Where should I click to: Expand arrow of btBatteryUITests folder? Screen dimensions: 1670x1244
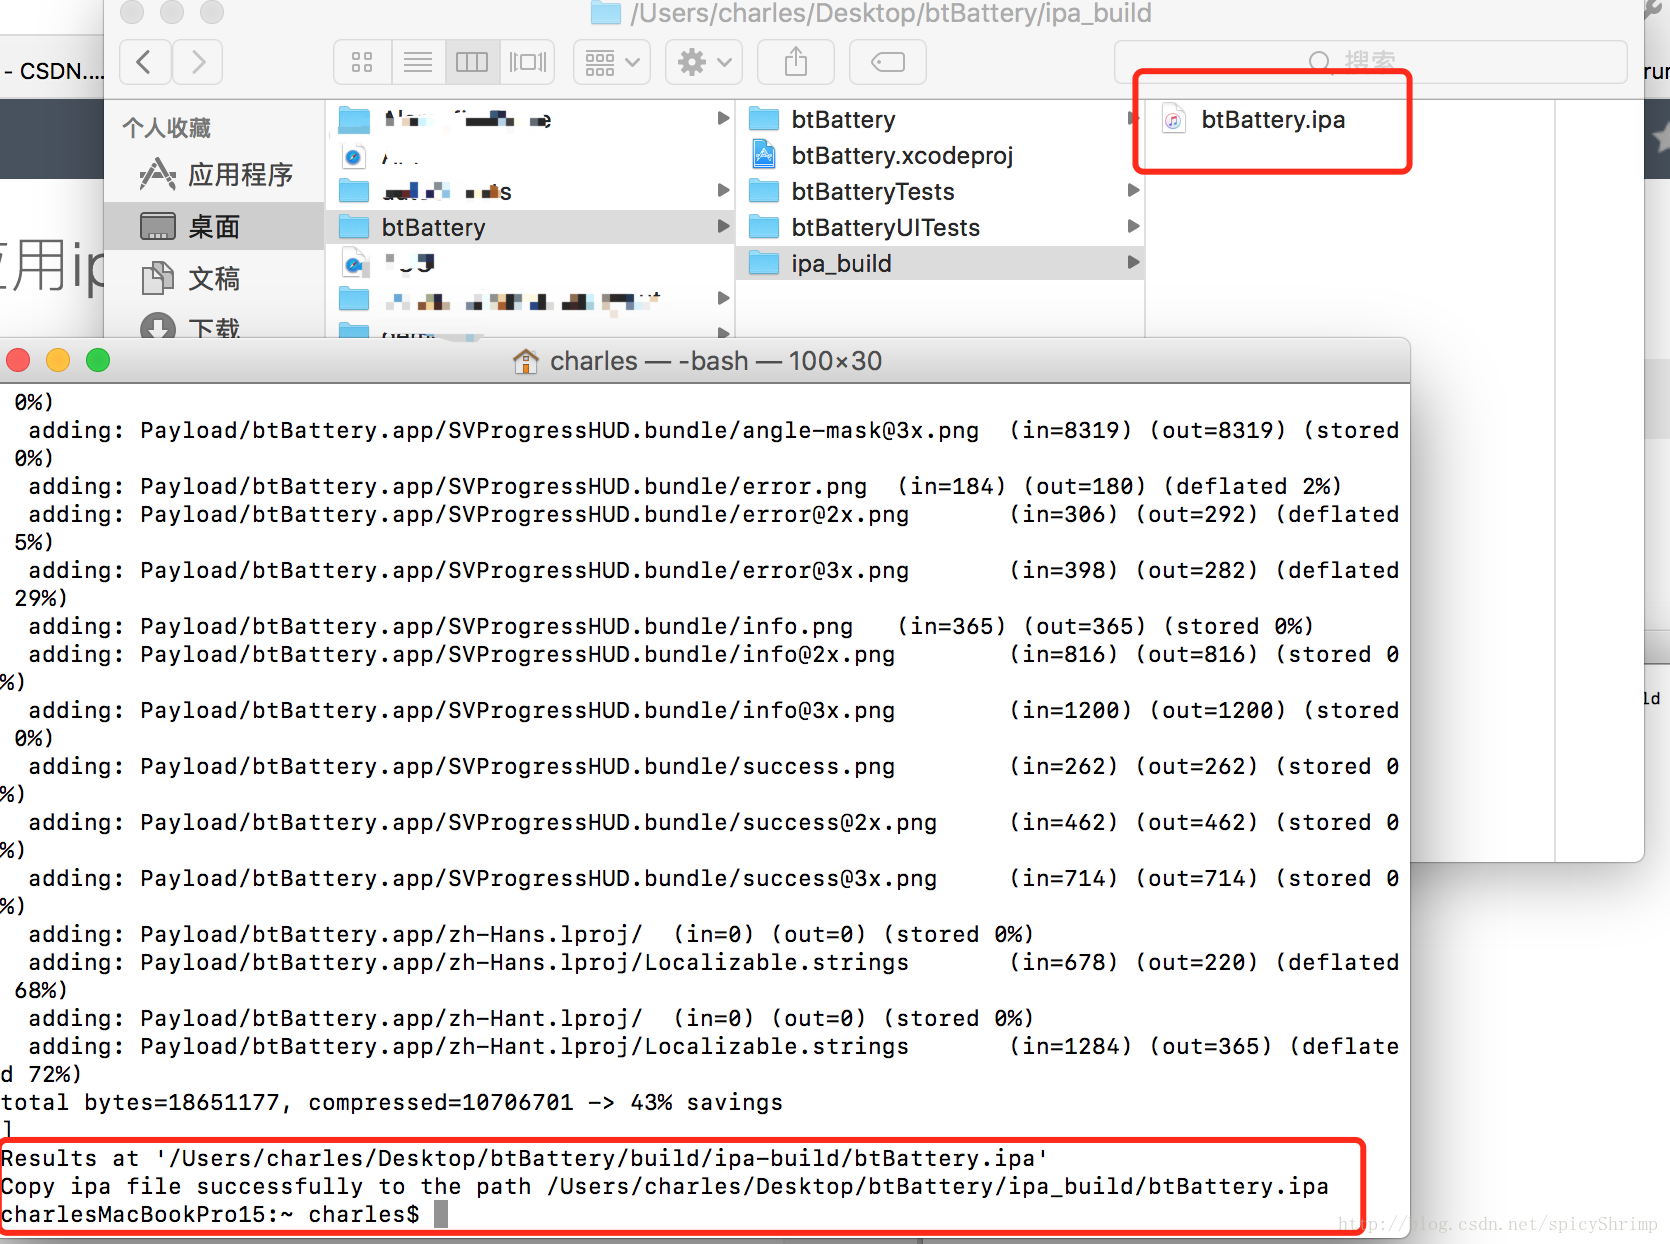[x=1133, y=226]
